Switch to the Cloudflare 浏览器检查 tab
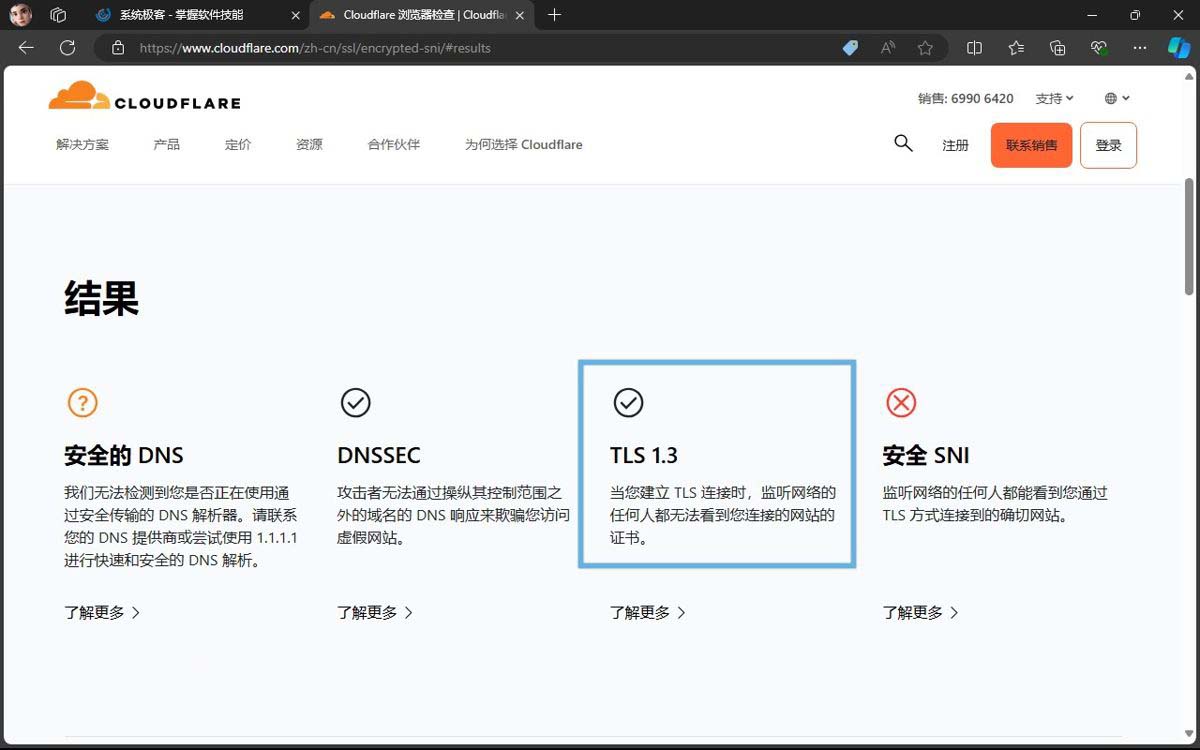 point(420,15)
